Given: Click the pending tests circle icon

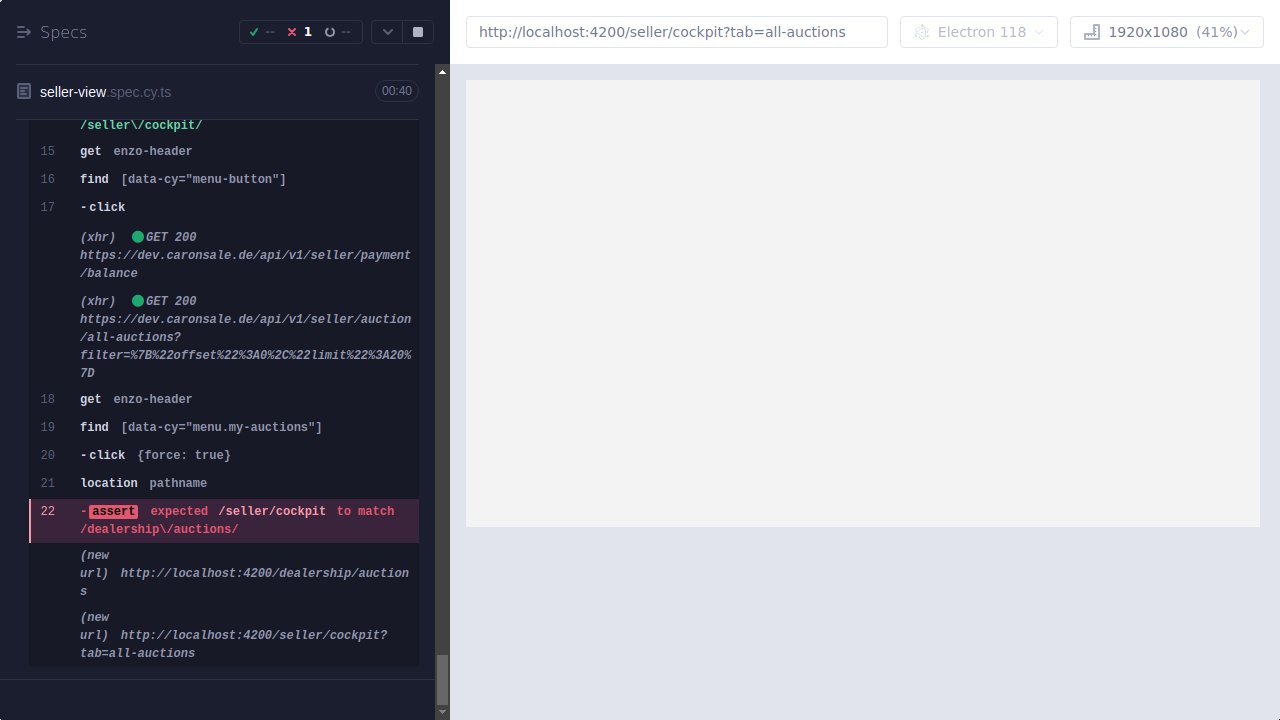Looking at the screenshot, I should [x=330, y=31].
